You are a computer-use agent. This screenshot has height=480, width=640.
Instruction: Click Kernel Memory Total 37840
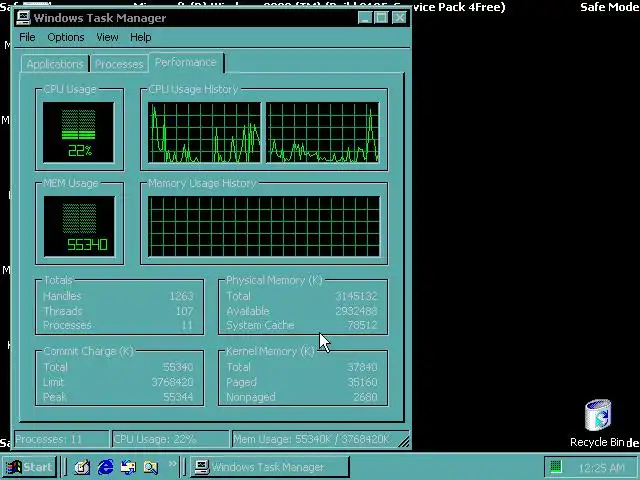(362, 367)
